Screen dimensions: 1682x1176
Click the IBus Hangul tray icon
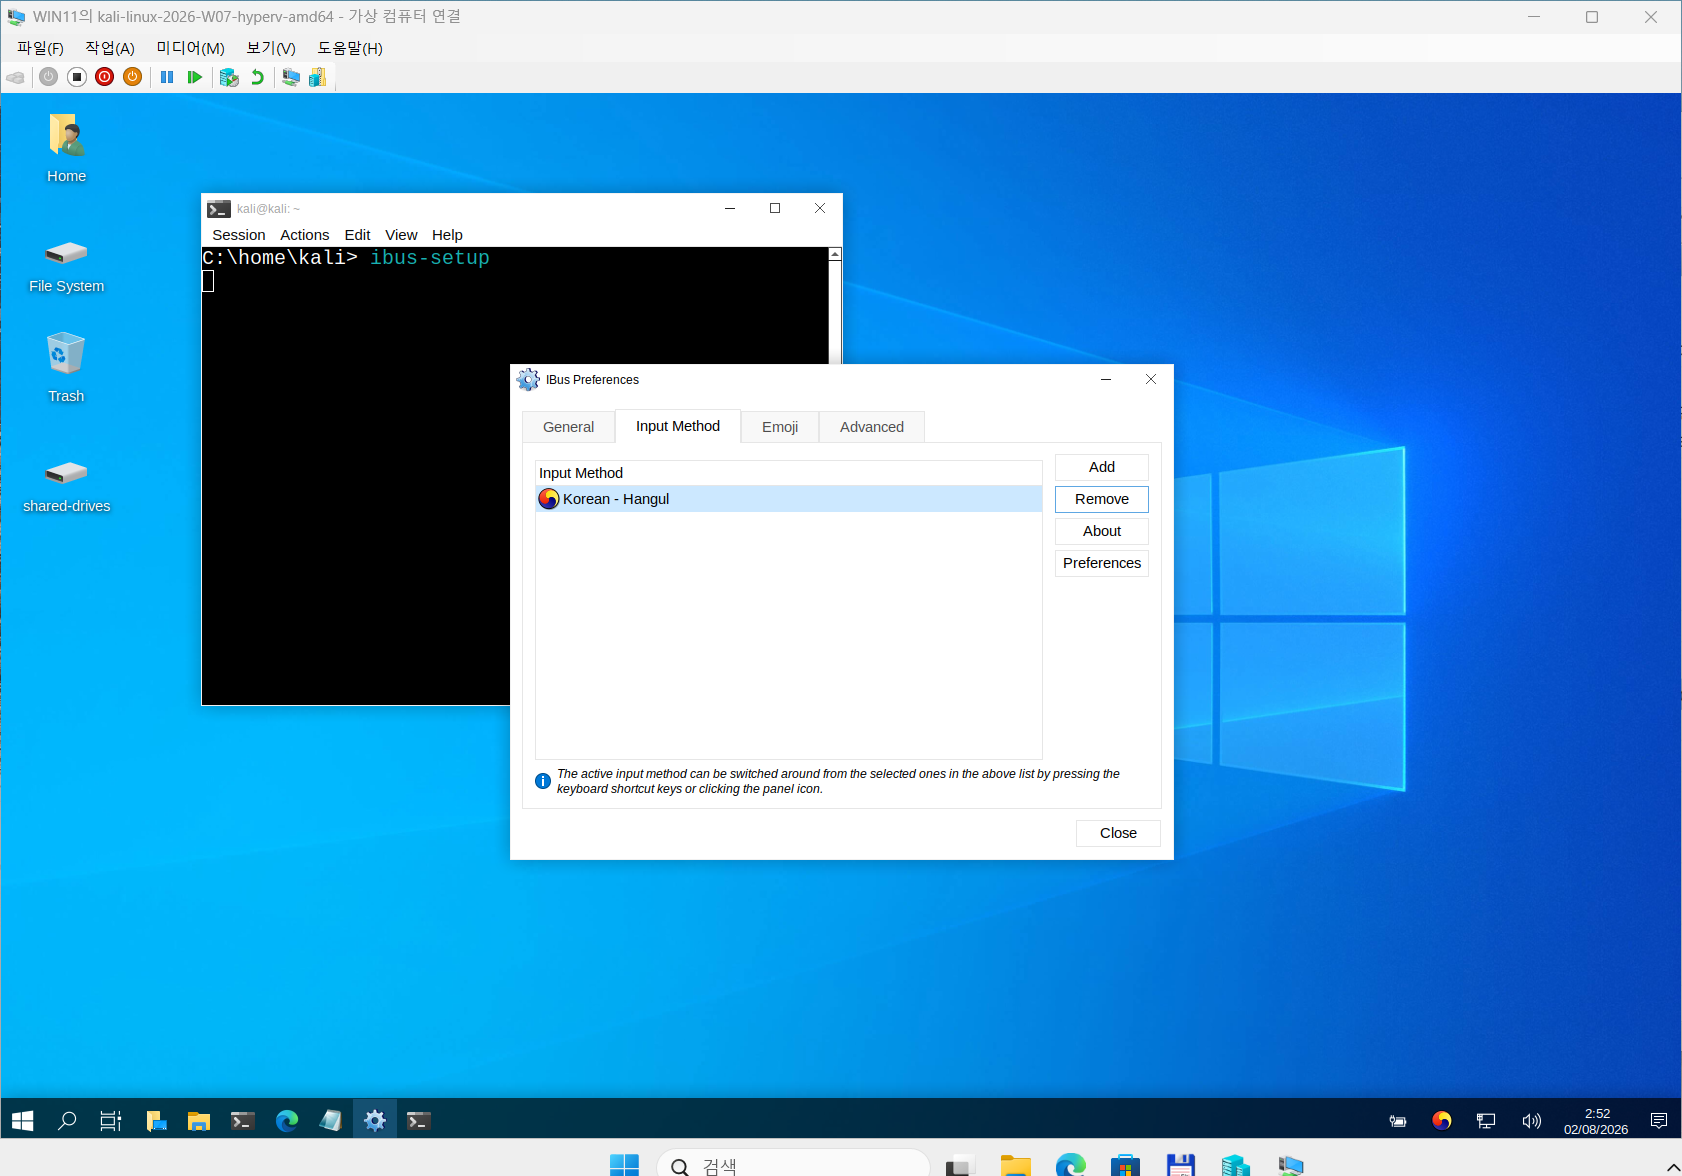pyautogui.click(x=1442, y=1121)
